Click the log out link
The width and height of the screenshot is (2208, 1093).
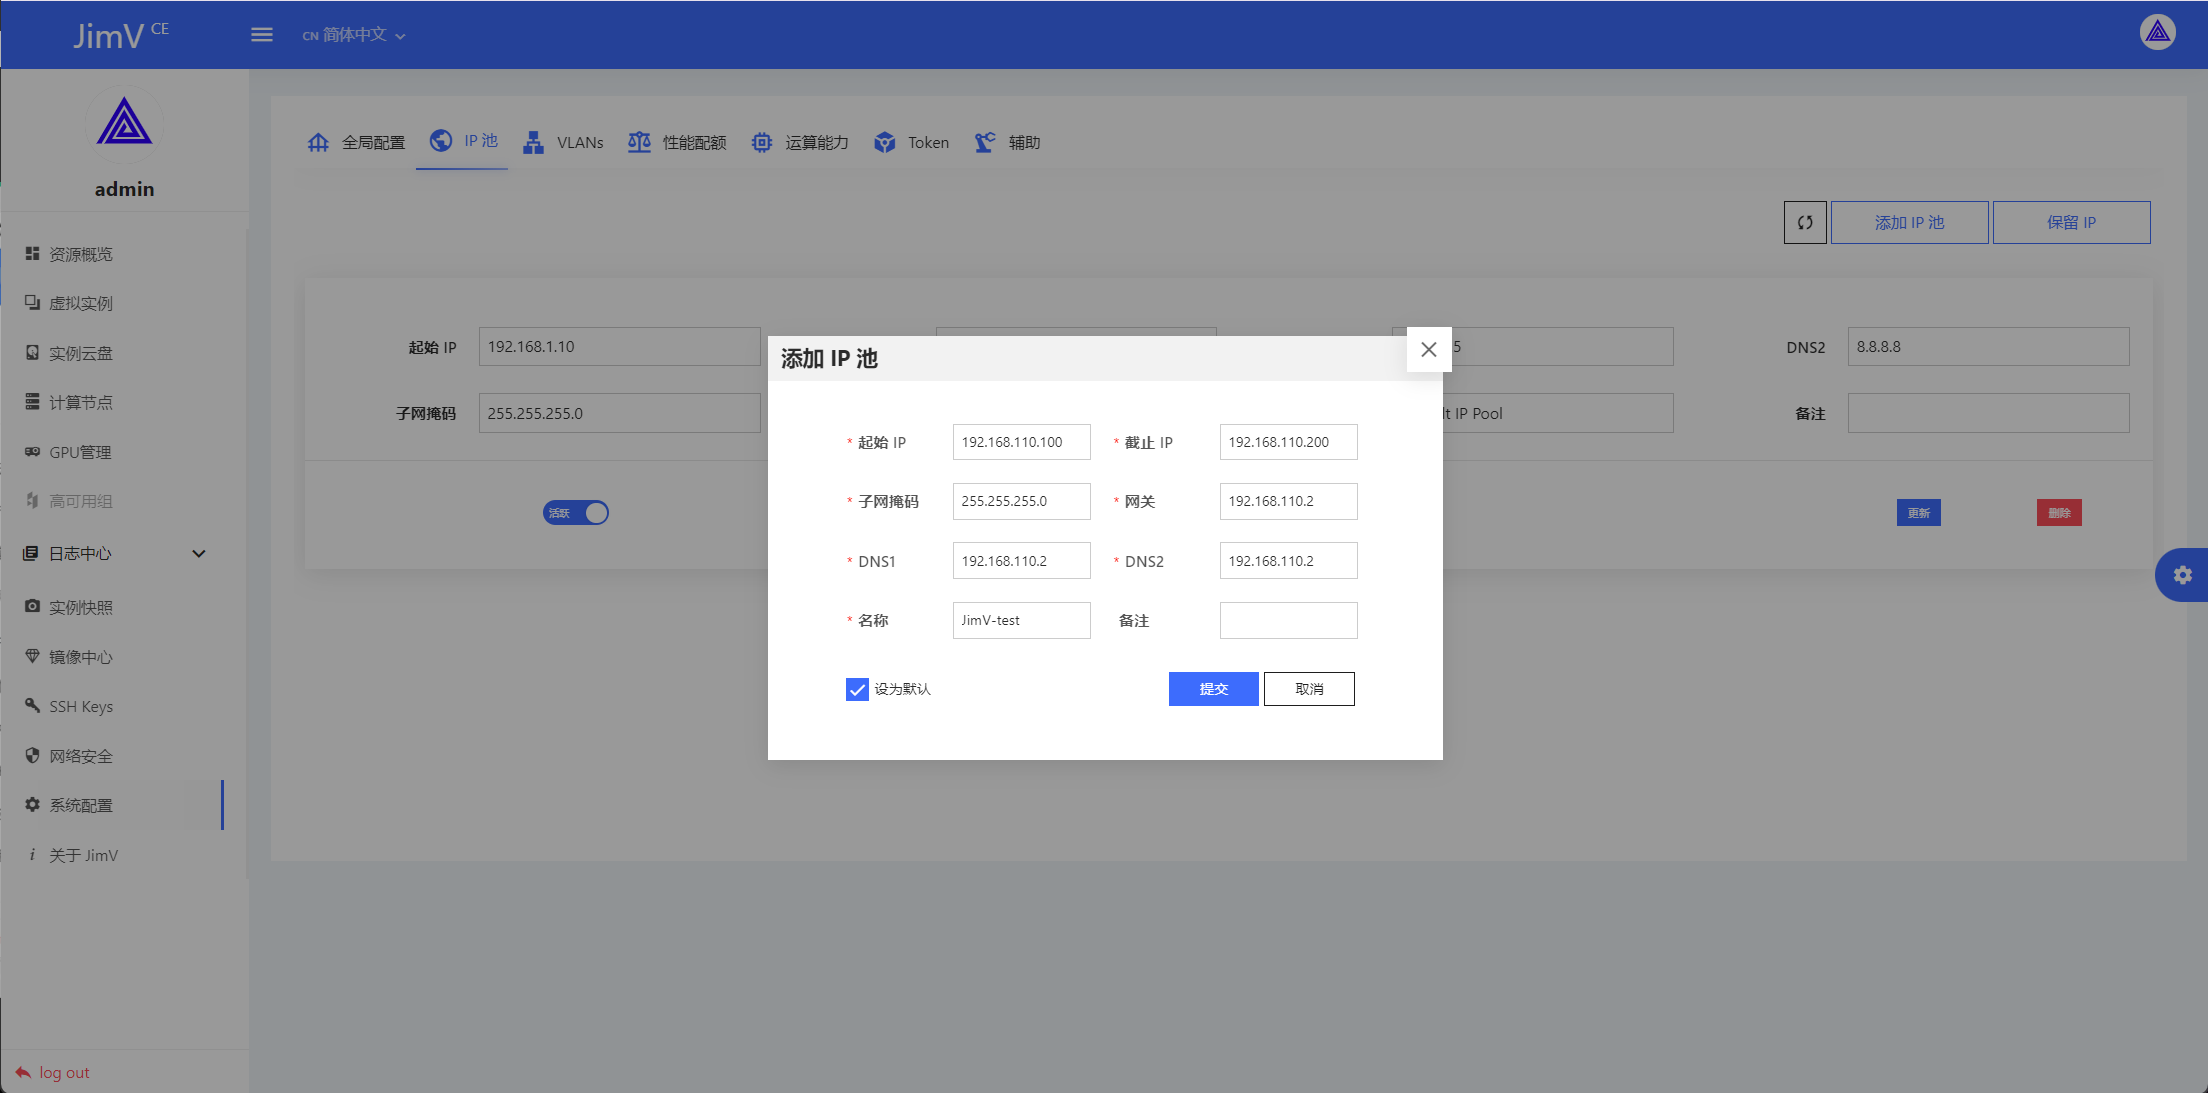(x=53, y=1072)
